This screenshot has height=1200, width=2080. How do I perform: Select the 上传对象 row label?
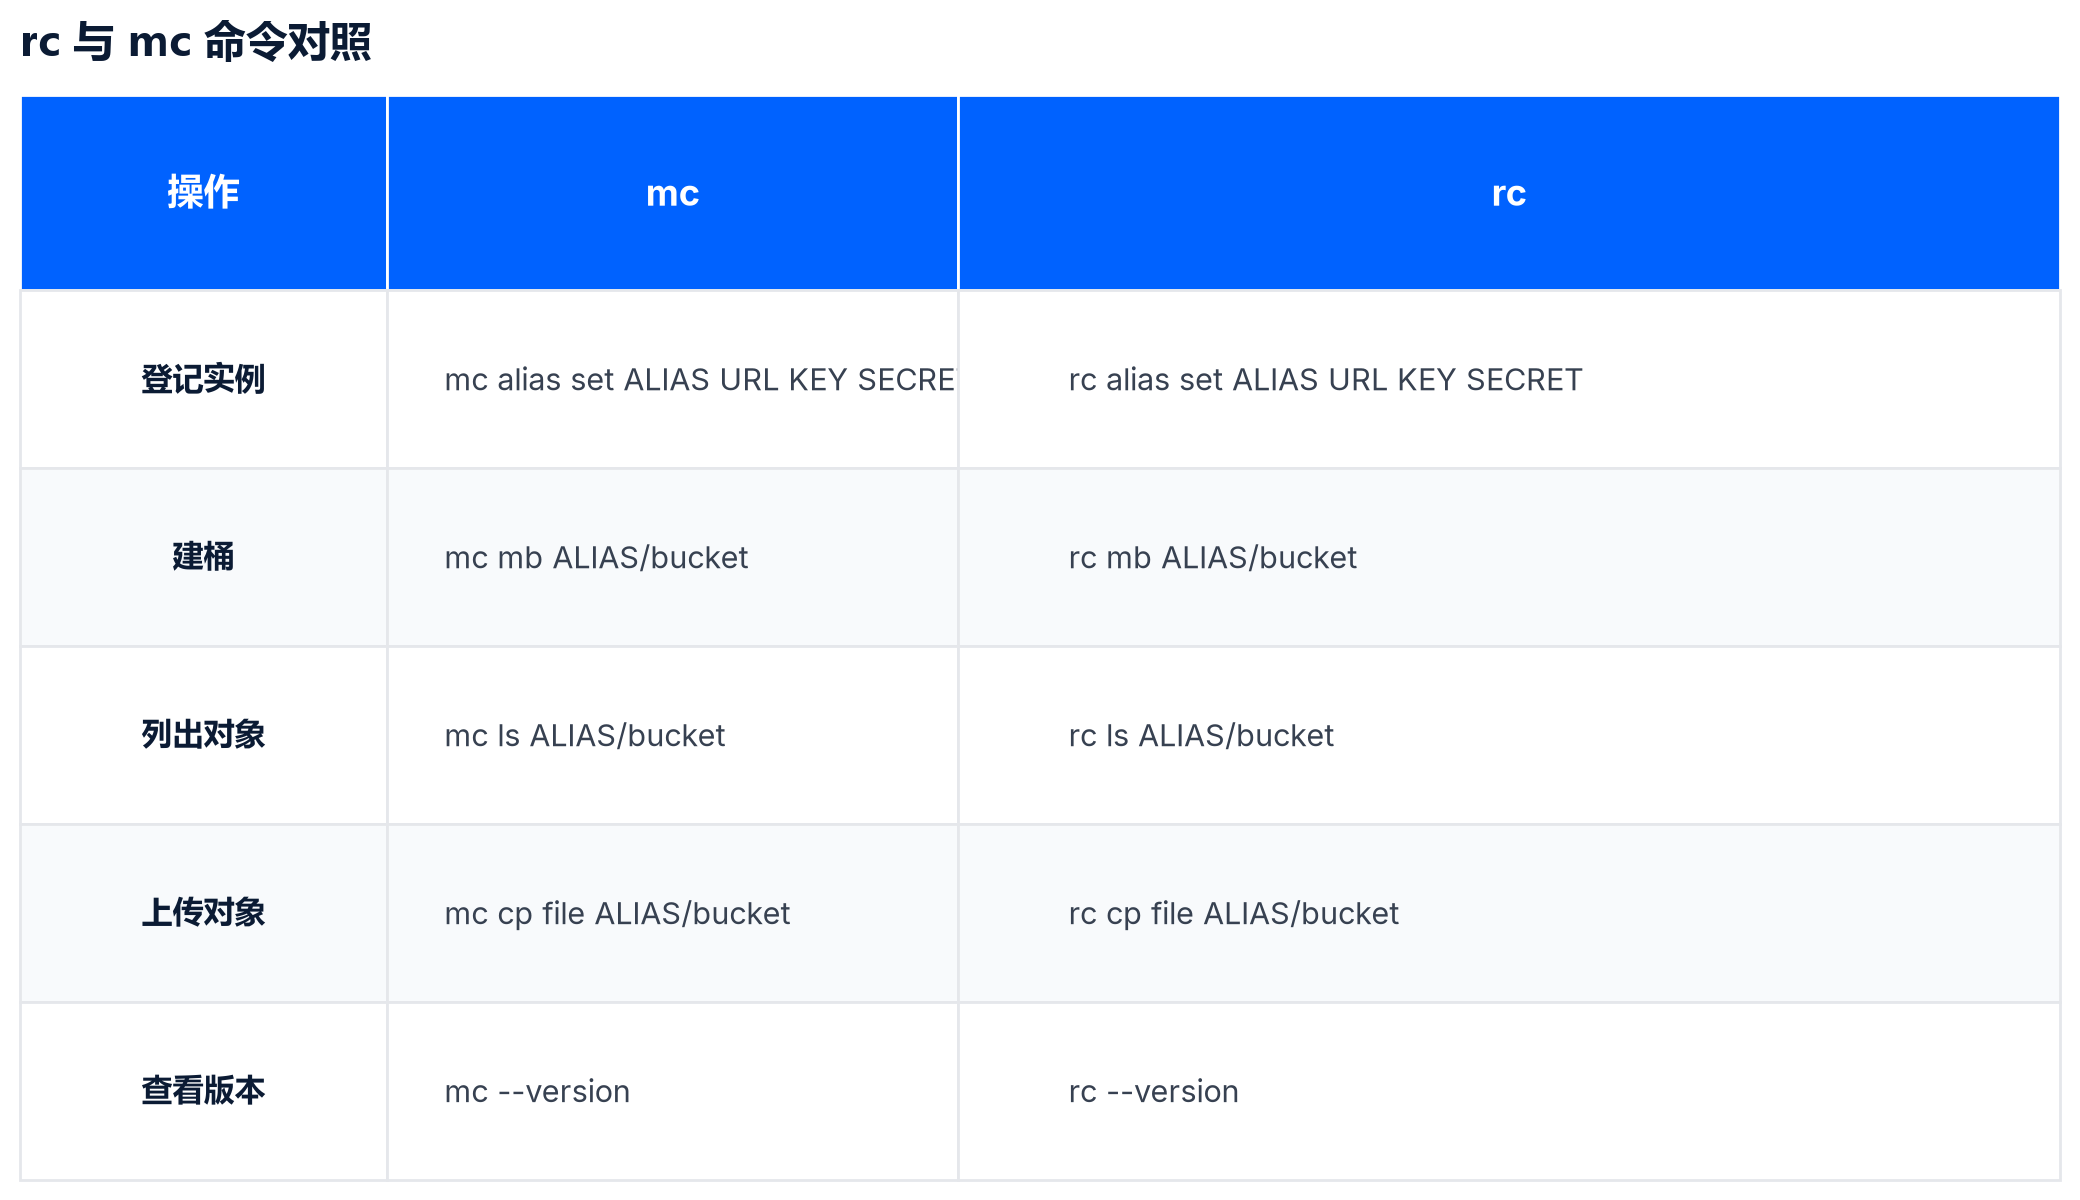(x=203, y=913)
